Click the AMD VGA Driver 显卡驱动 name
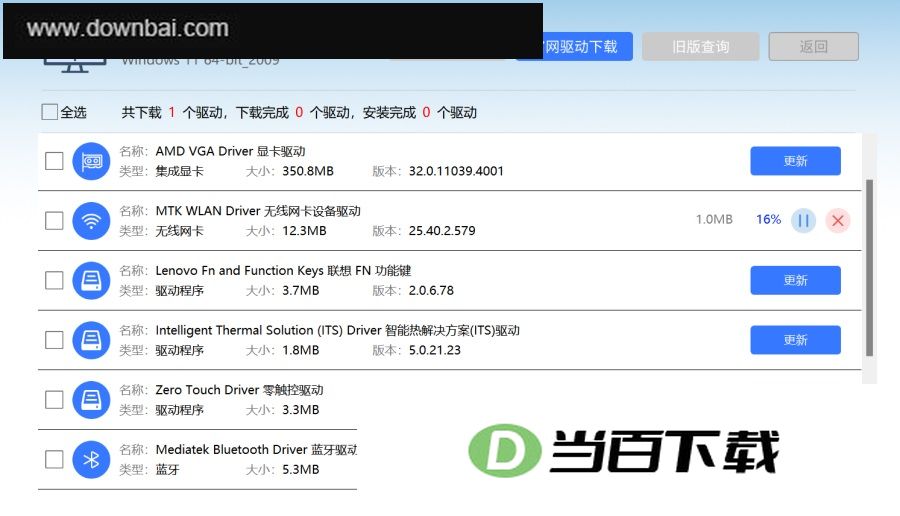Image resolution: width=900 pixels, height=516 pixels. tap(230, 152)
